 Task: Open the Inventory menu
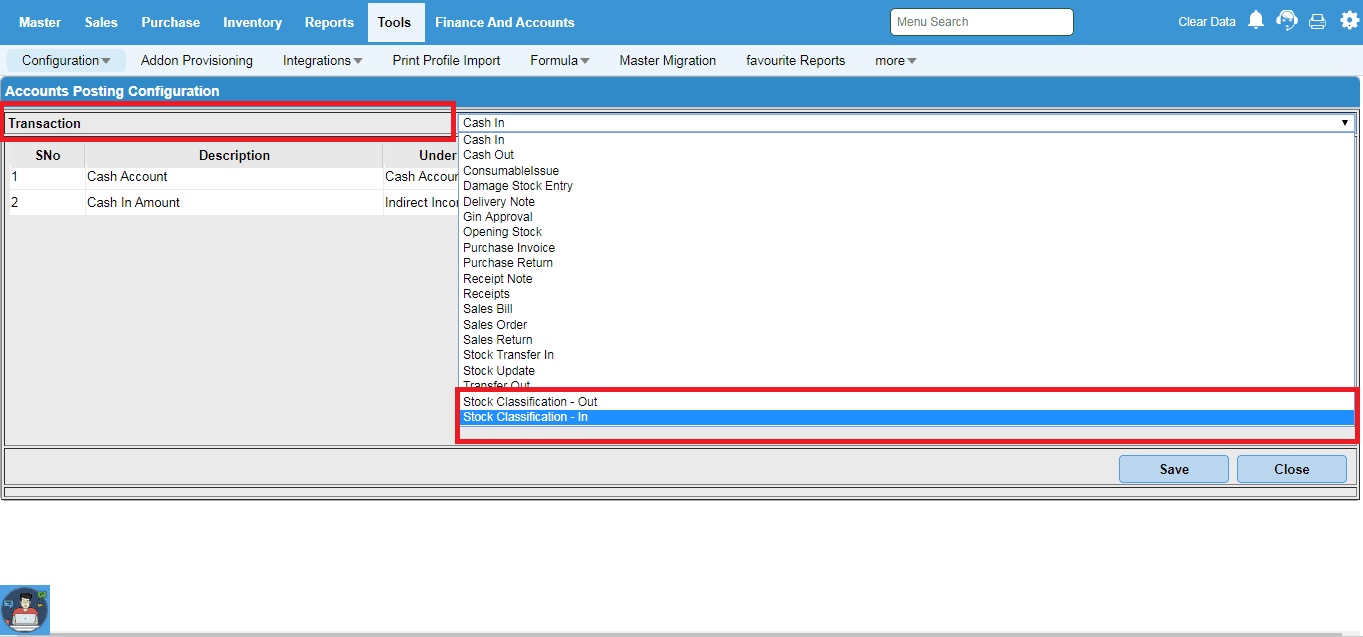pos(252,22)
